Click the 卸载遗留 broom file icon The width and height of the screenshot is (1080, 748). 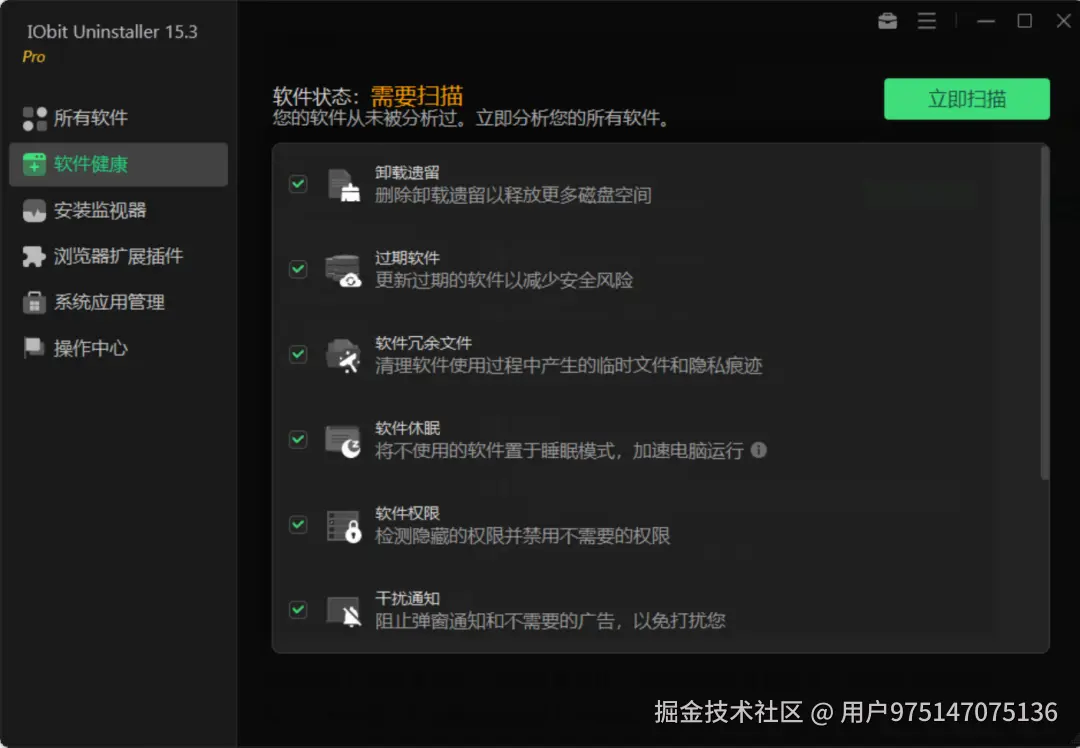tap(344, 185)
